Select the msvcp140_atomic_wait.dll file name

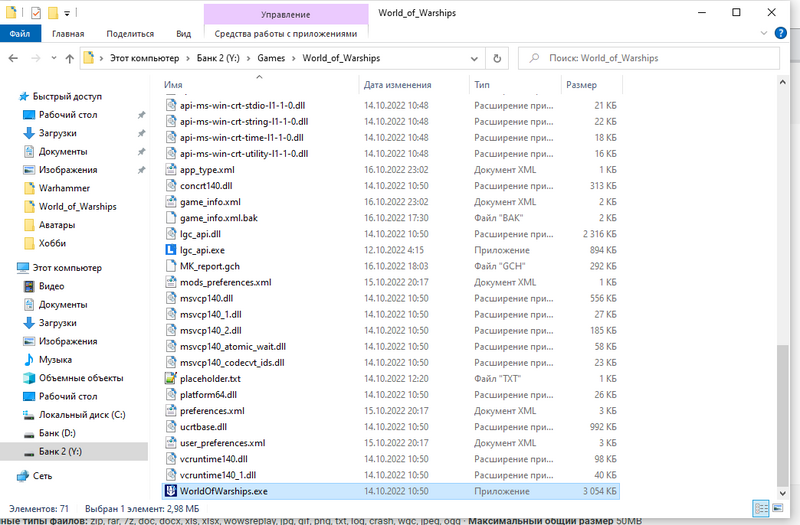[233, 346]
